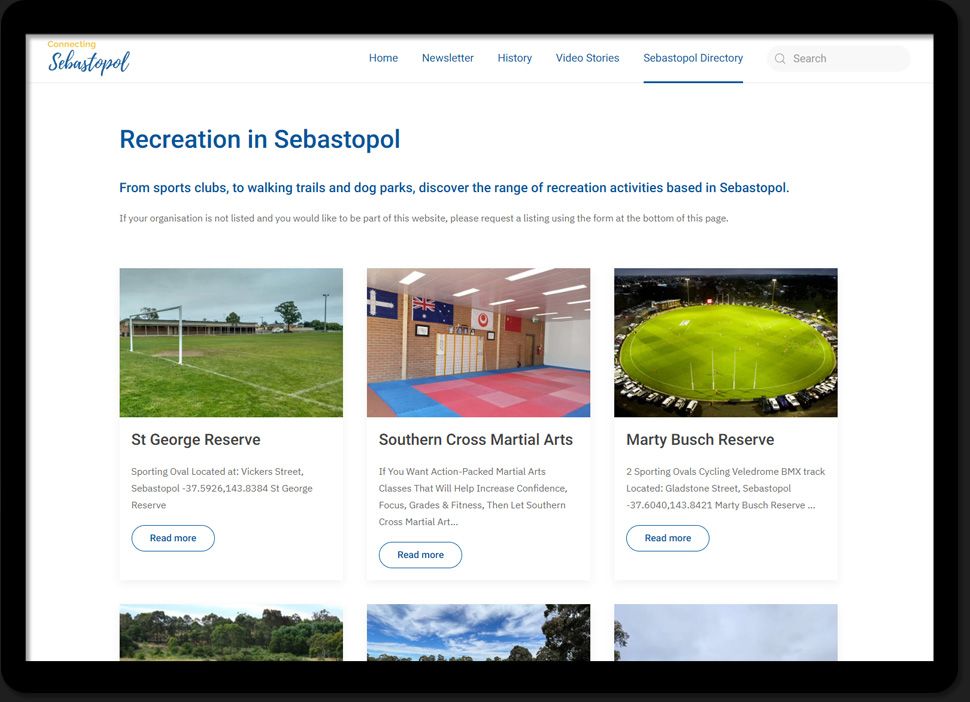The image size is (970, 702).
Task: Read more about Marty Busch Reserve
Action: click(x=668, y=538)
